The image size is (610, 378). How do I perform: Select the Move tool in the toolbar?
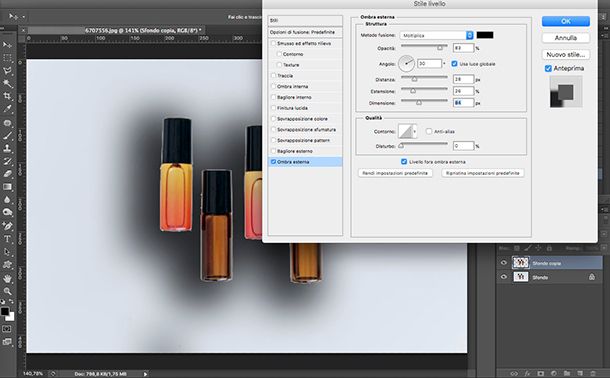pyautogui.click(x=7, y=45)
